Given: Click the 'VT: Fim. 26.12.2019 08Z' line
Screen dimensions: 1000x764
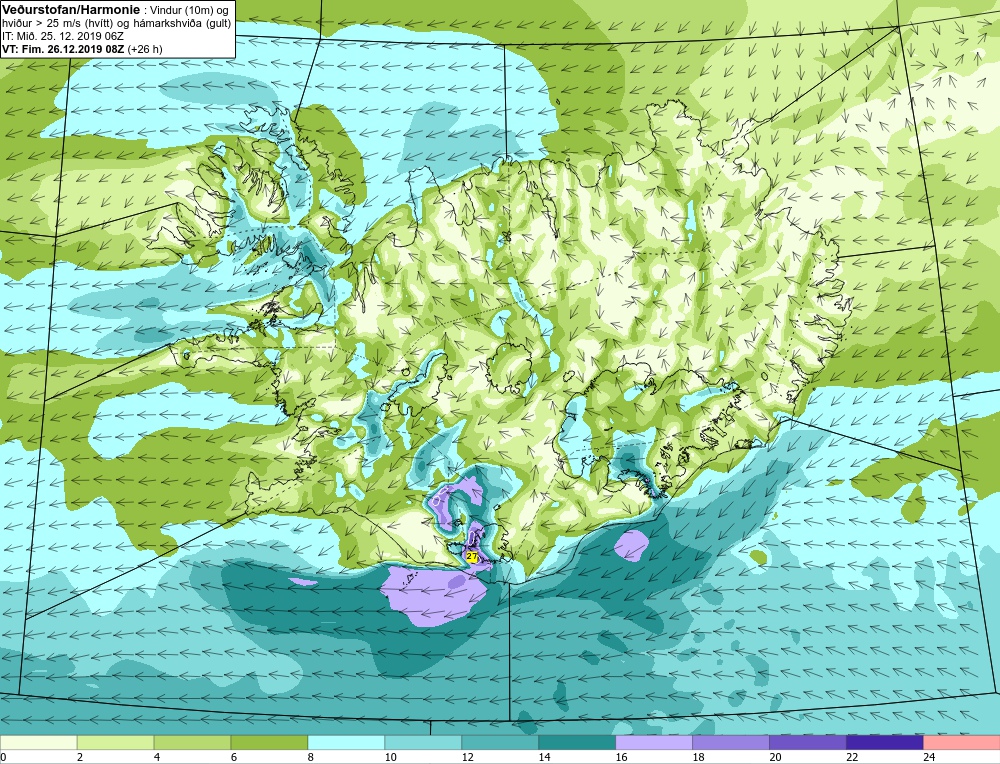Looking at the screenshot, I should (64, 49).
